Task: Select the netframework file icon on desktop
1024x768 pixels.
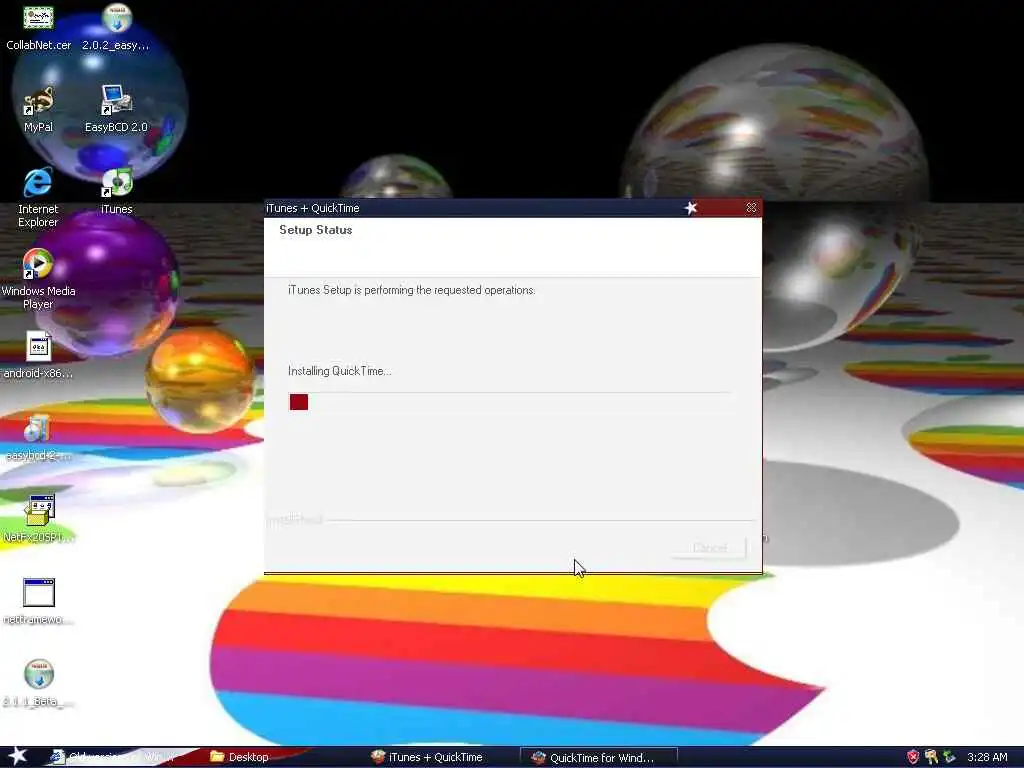Action: coord(39,592)
